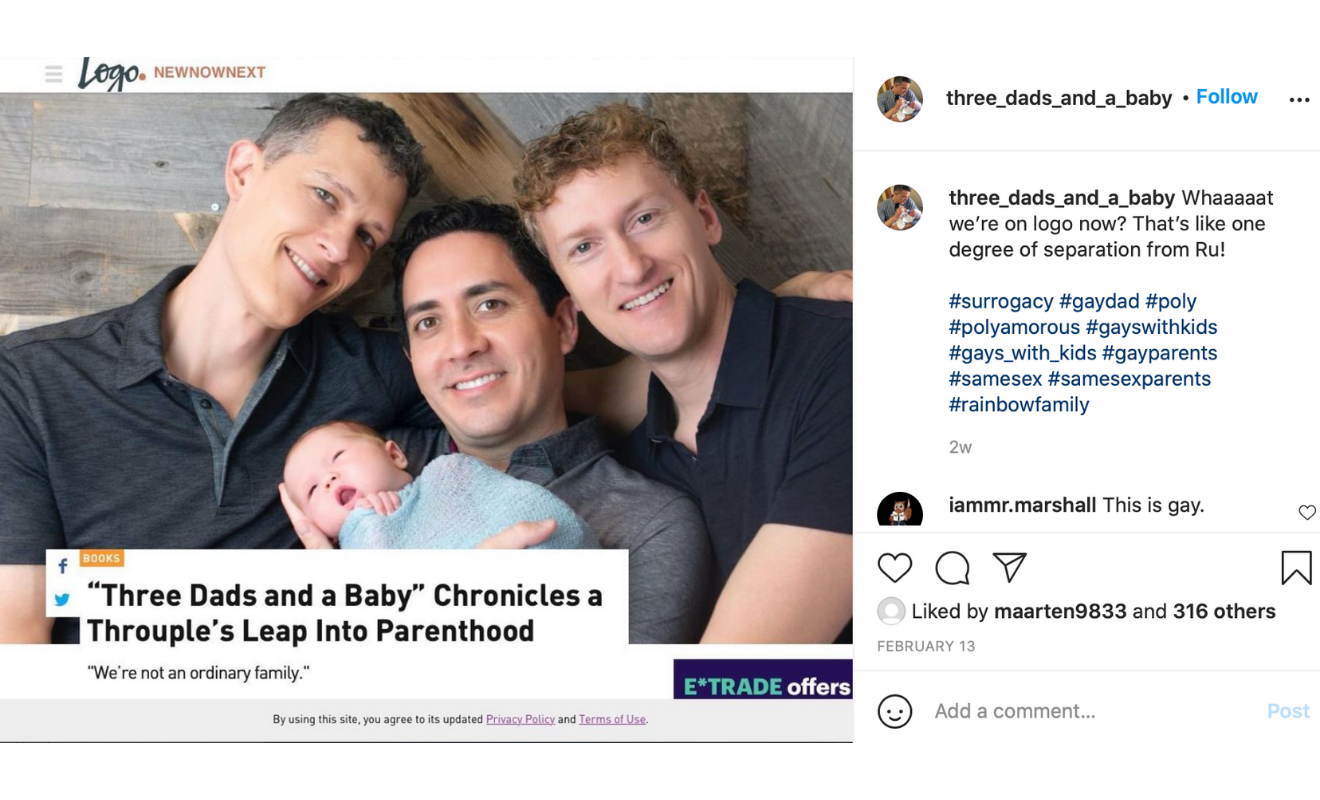The height and width of the screenshot is (800, 1320).
Task: Open the three-dot more options menu
Action: point(1299,100)
